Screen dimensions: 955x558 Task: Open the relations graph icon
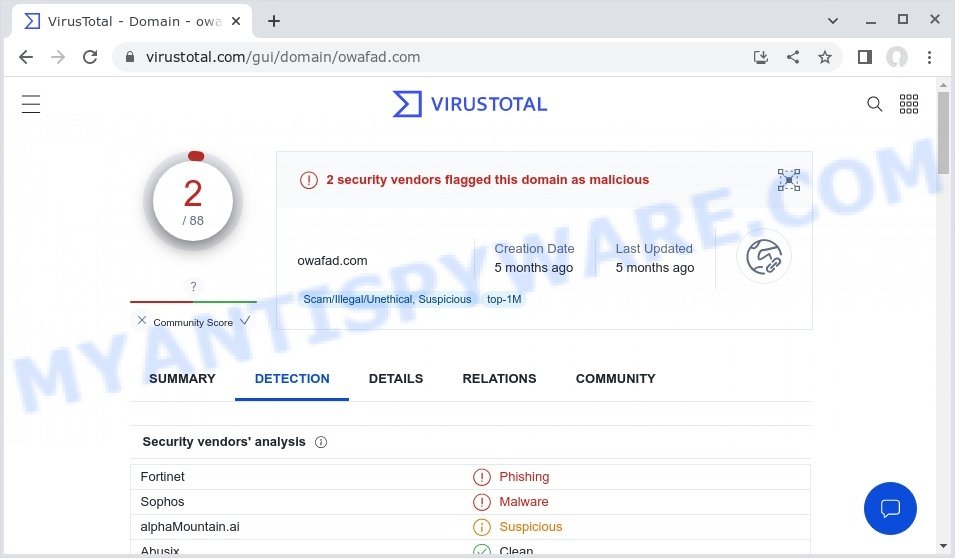(x=789, y=180)
